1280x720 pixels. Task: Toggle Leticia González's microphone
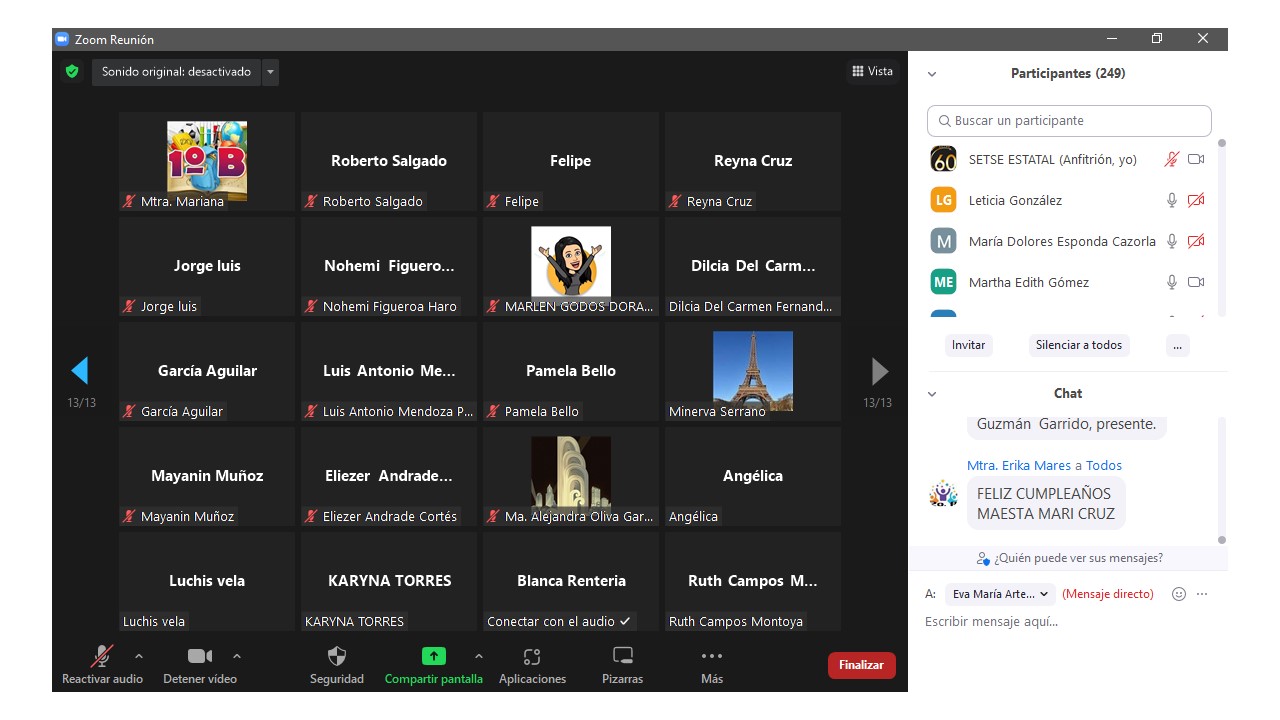[1172, 200]
